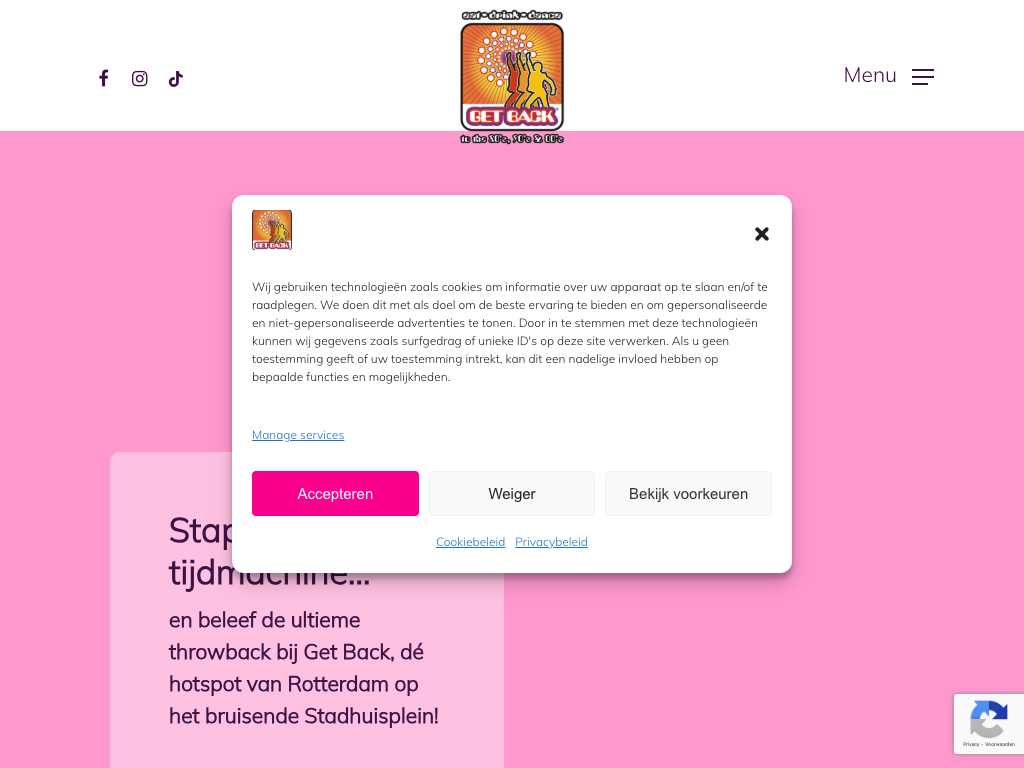
Task: Click the Menu label in header
Action: pyautogui.click(x=870, y=75)
